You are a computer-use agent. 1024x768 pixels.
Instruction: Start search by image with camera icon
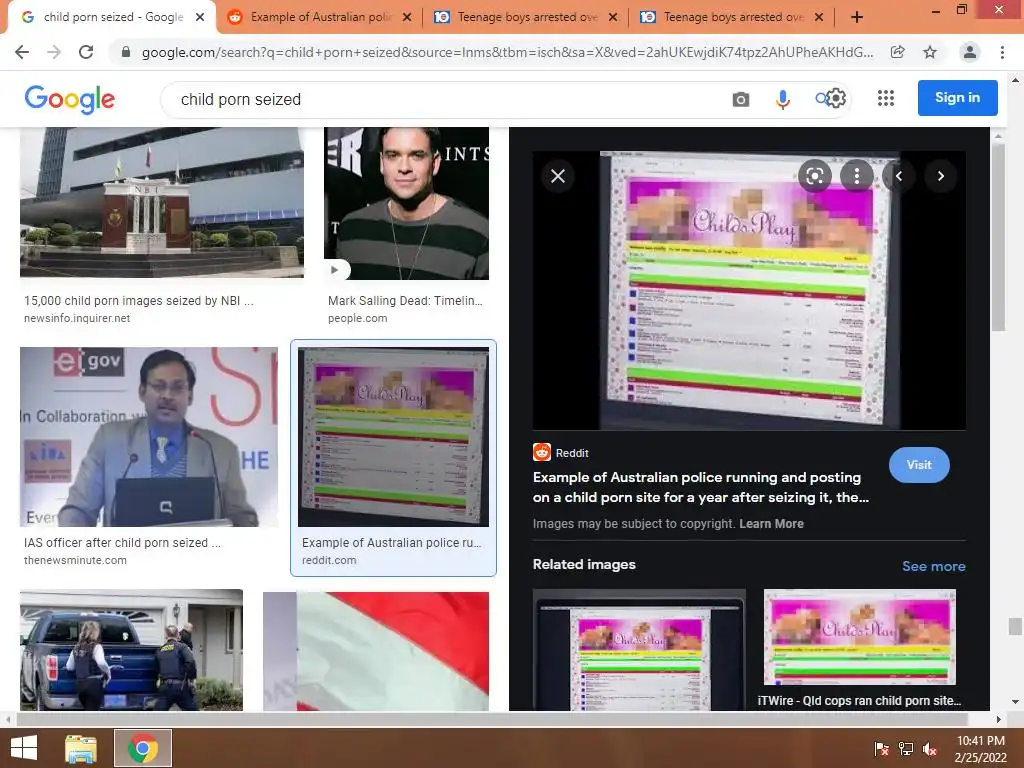click(x=741, y=99)
